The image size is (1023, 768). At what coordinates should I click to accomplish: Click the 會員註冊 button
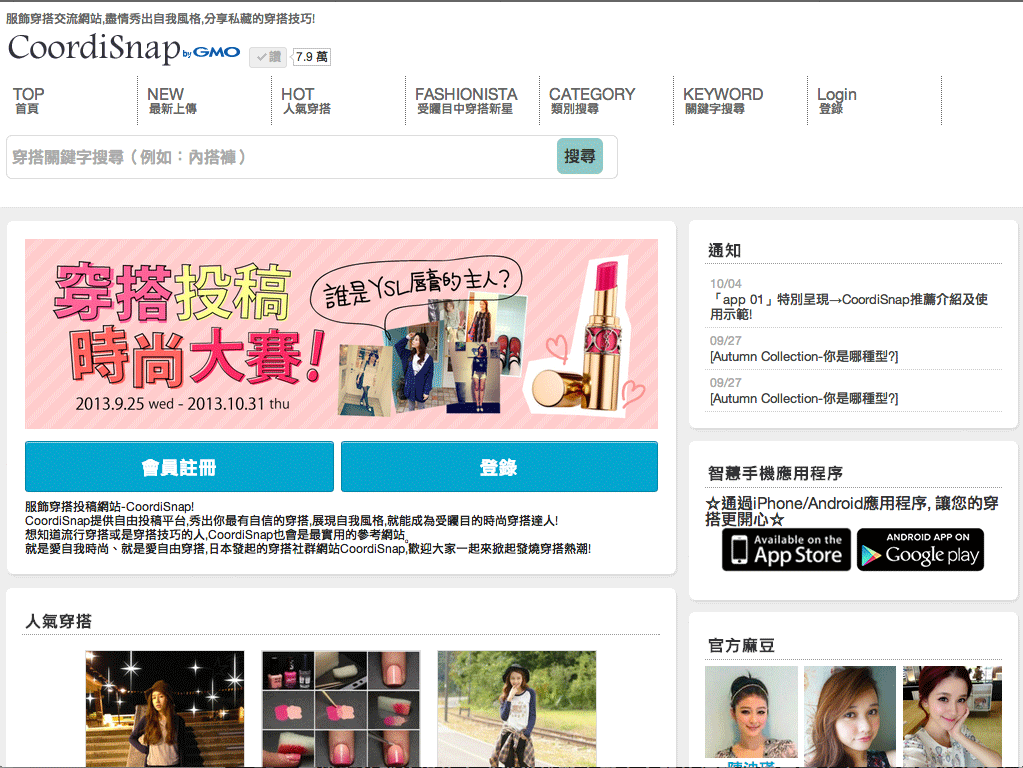pos(179,467)
